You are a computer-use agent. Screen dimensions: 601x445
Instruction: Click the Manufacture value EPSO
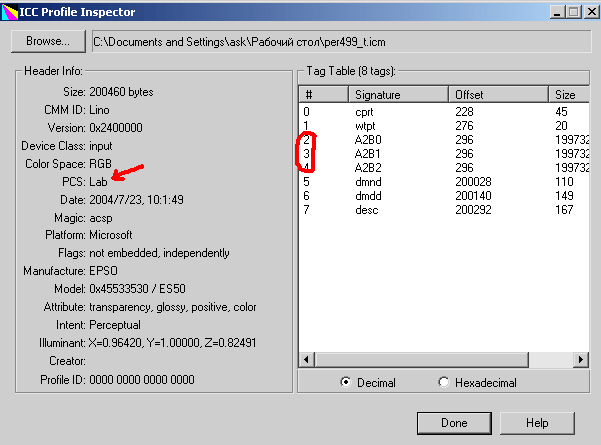click(103, 271)
